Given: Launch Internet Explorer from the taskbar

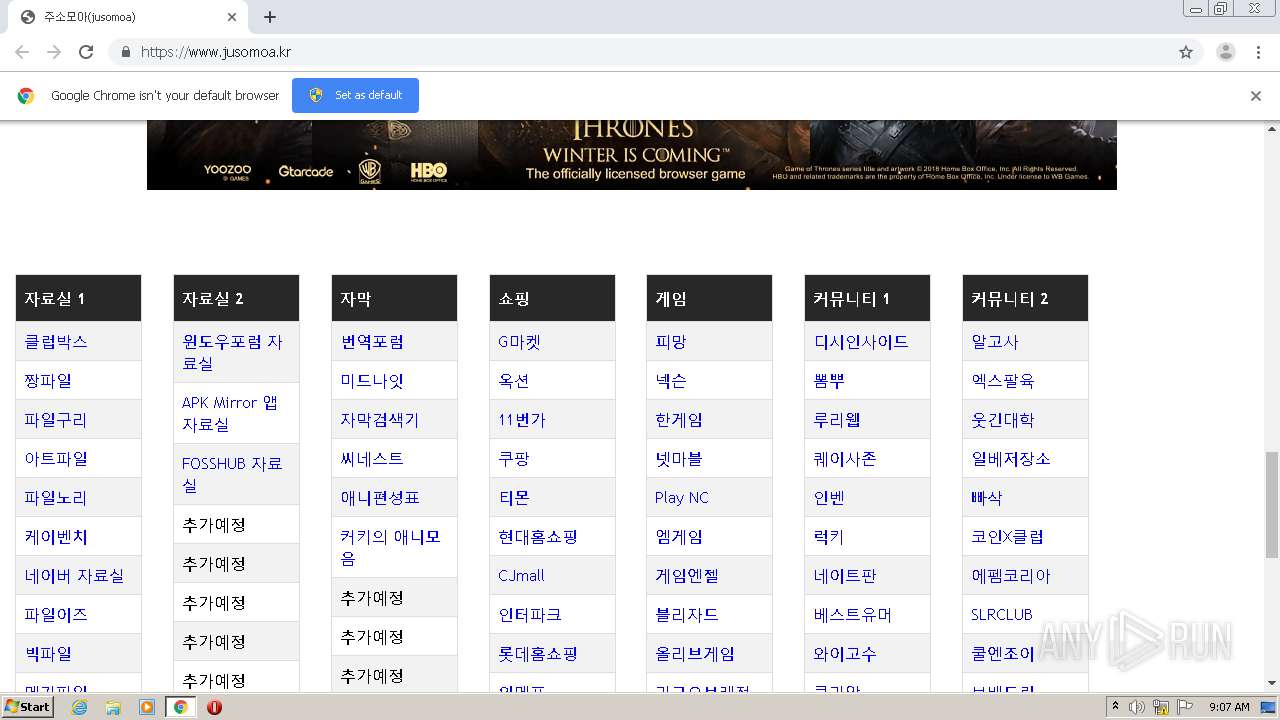Looking at the screenshot, I should (x=80, y=707).
